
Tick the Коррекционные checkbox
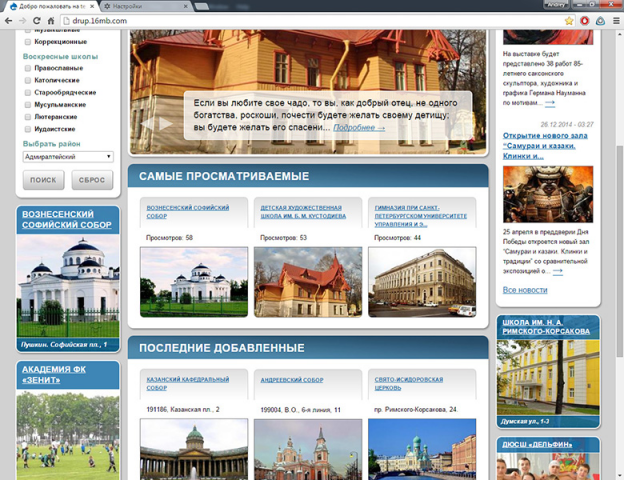(28, 42)
